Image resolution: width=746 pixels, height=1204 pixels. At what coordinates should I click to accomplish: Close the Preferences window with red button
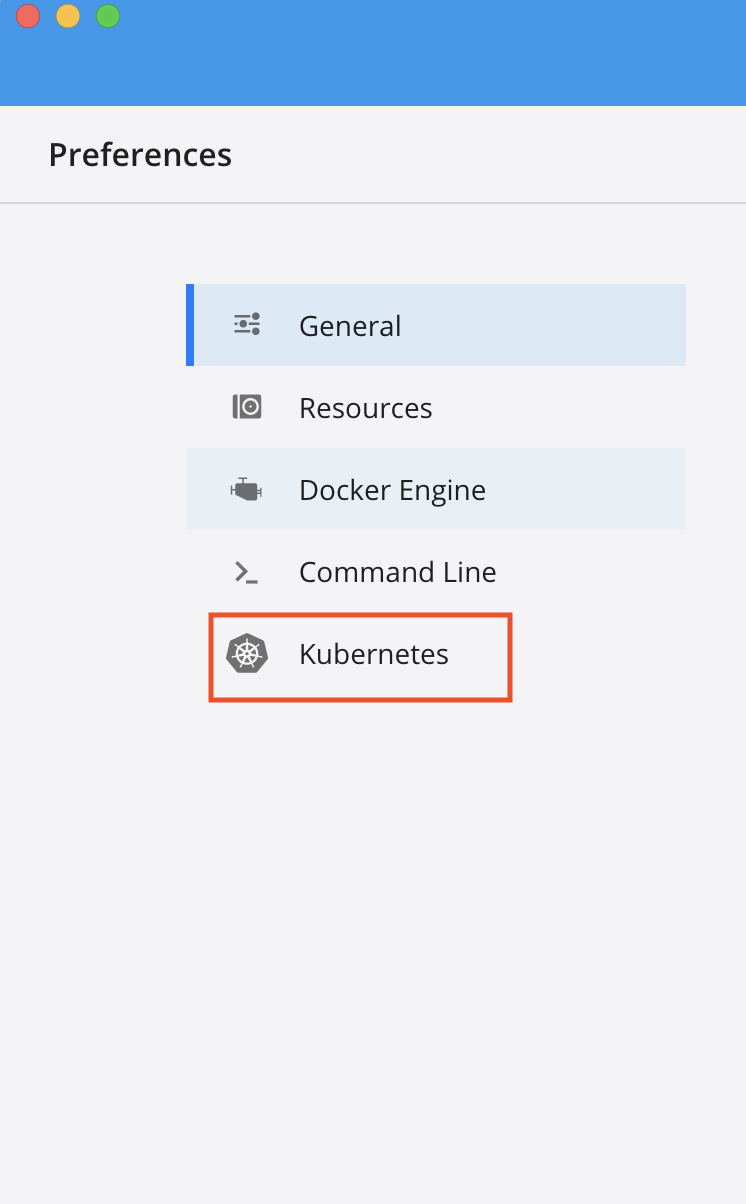tap(28, 16)
